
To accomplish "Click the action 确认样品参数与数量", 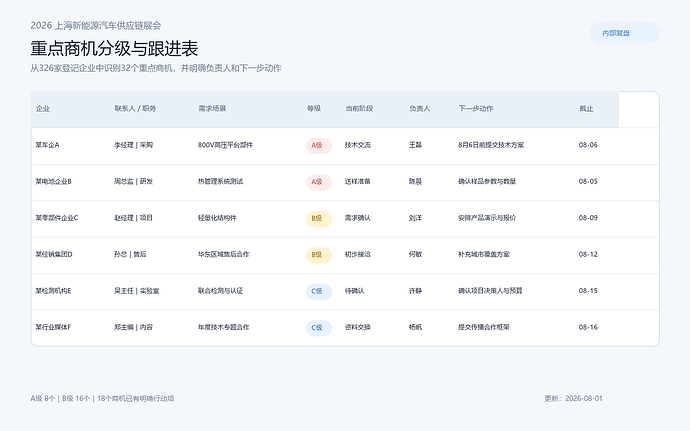I will (x=487, y=181).
